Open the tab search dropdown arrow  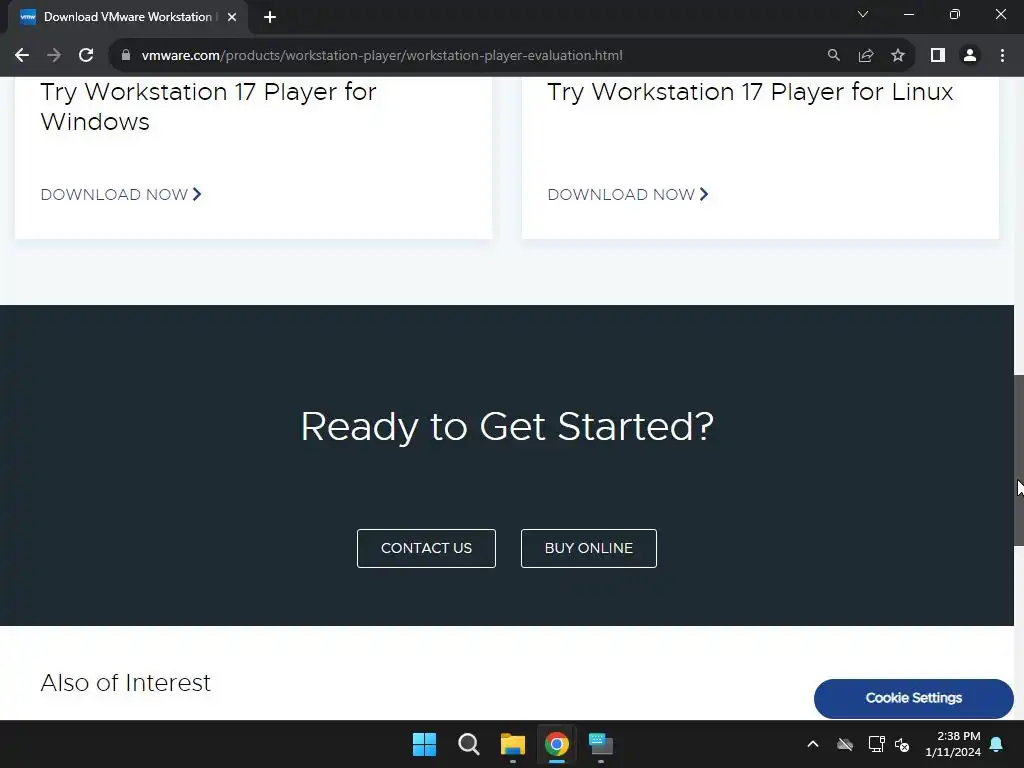point(863,14)
